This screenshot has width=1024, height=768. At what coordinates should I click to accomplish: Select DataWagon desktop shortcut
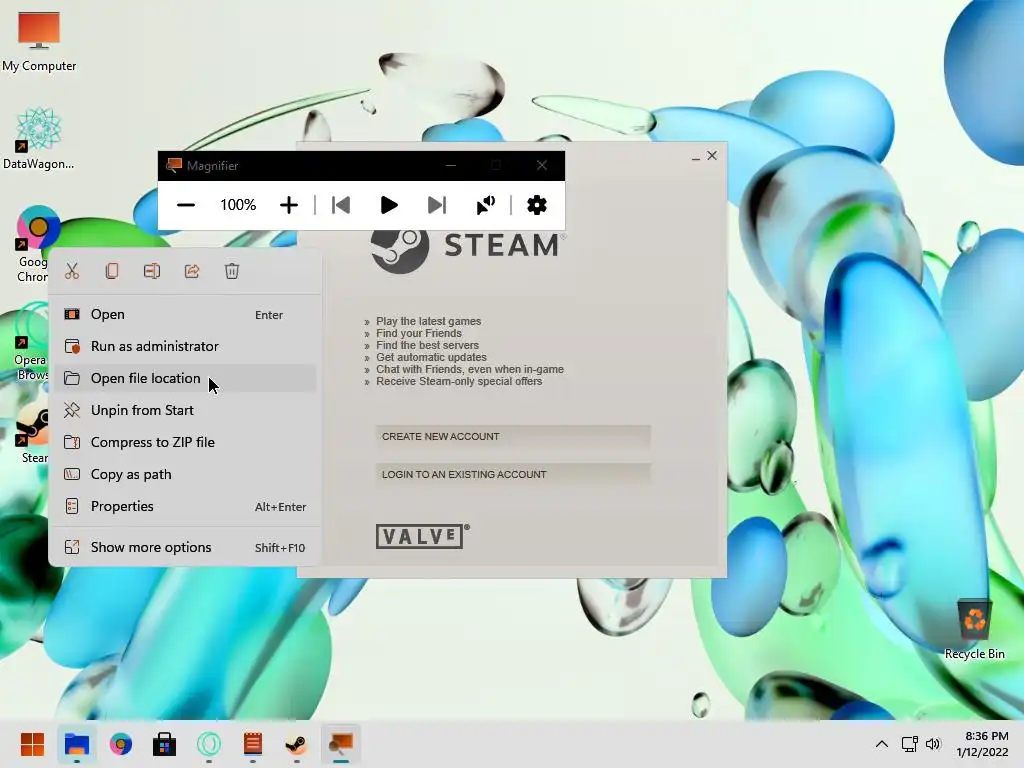pyautogui.click(x=39, y=138)
